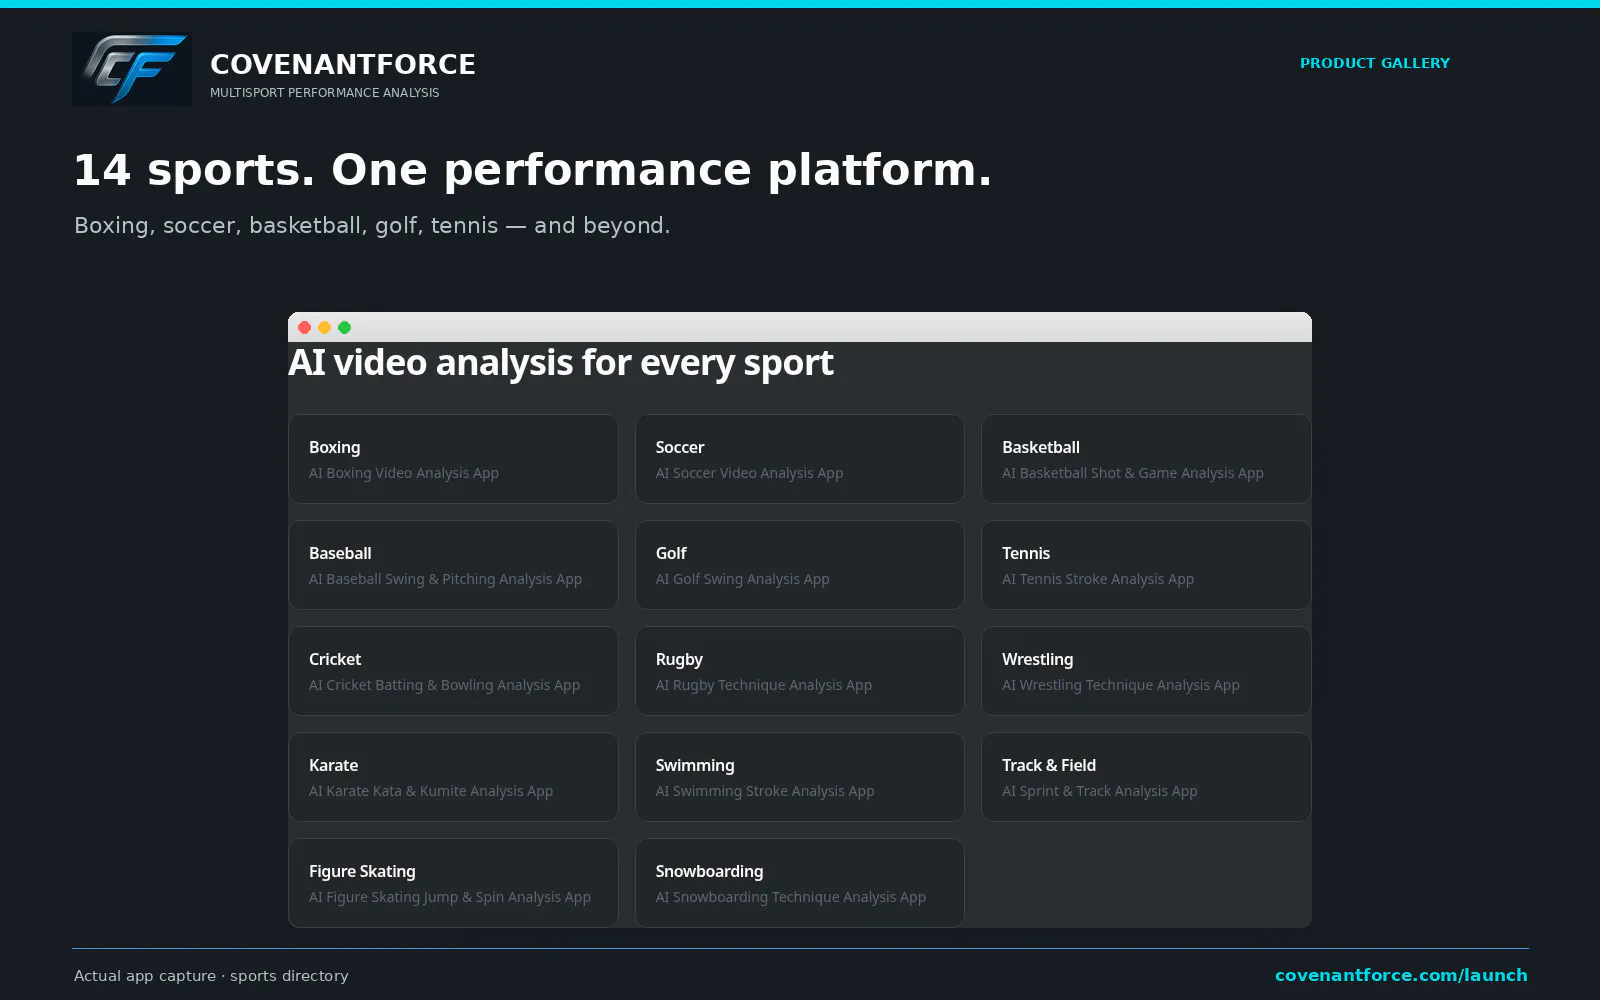Click the green maximize dot of mock window
Image resolution: width=1600 pixels, height=1000 pixels.
[x=345, y=328]
